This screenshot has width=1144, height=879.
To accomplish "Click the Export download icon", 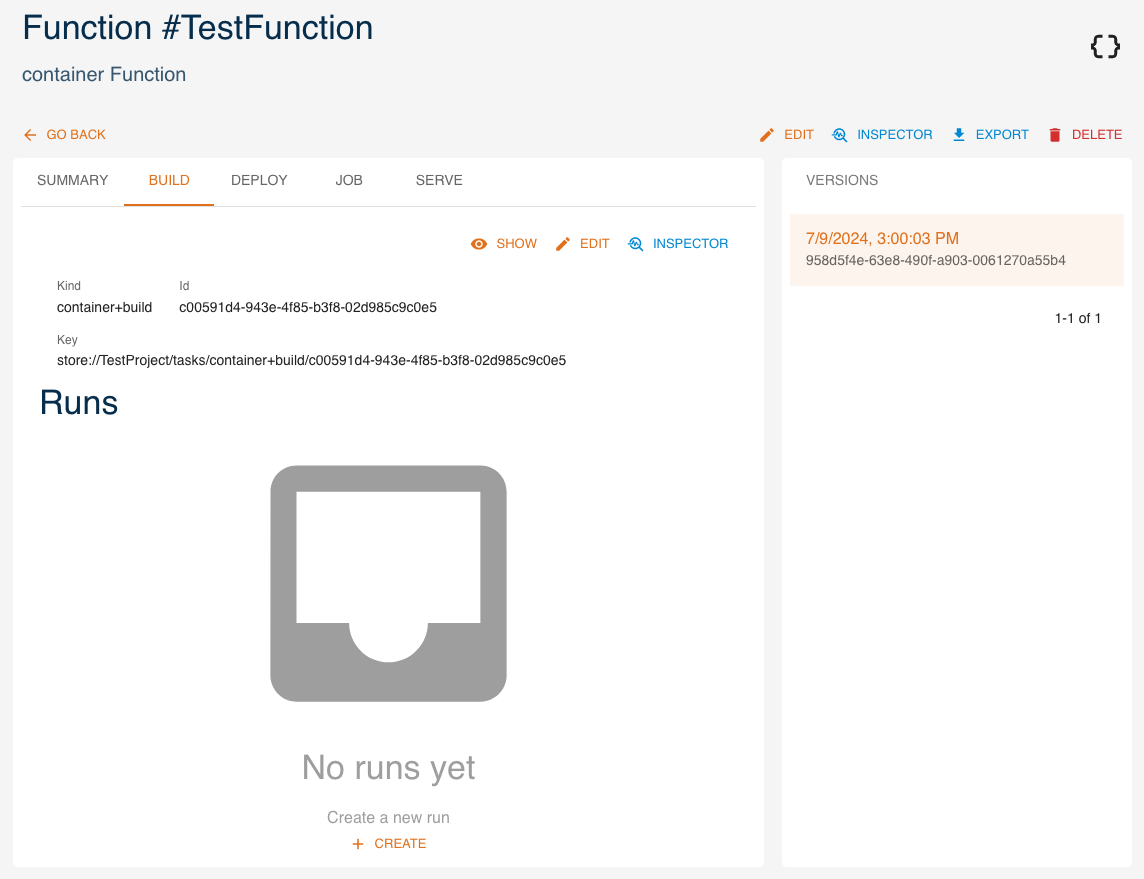I will (x=959, y=135).
